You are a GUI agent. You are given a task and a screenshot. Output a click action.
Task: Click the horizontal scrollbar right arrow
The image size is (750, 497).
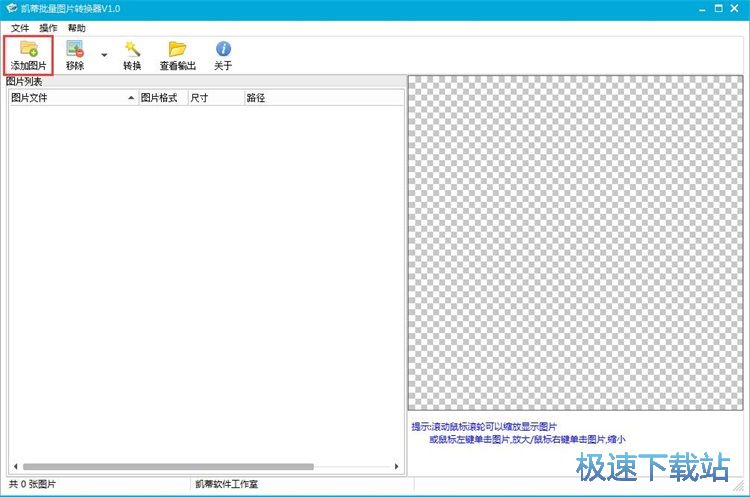click(x=396, y=466)
